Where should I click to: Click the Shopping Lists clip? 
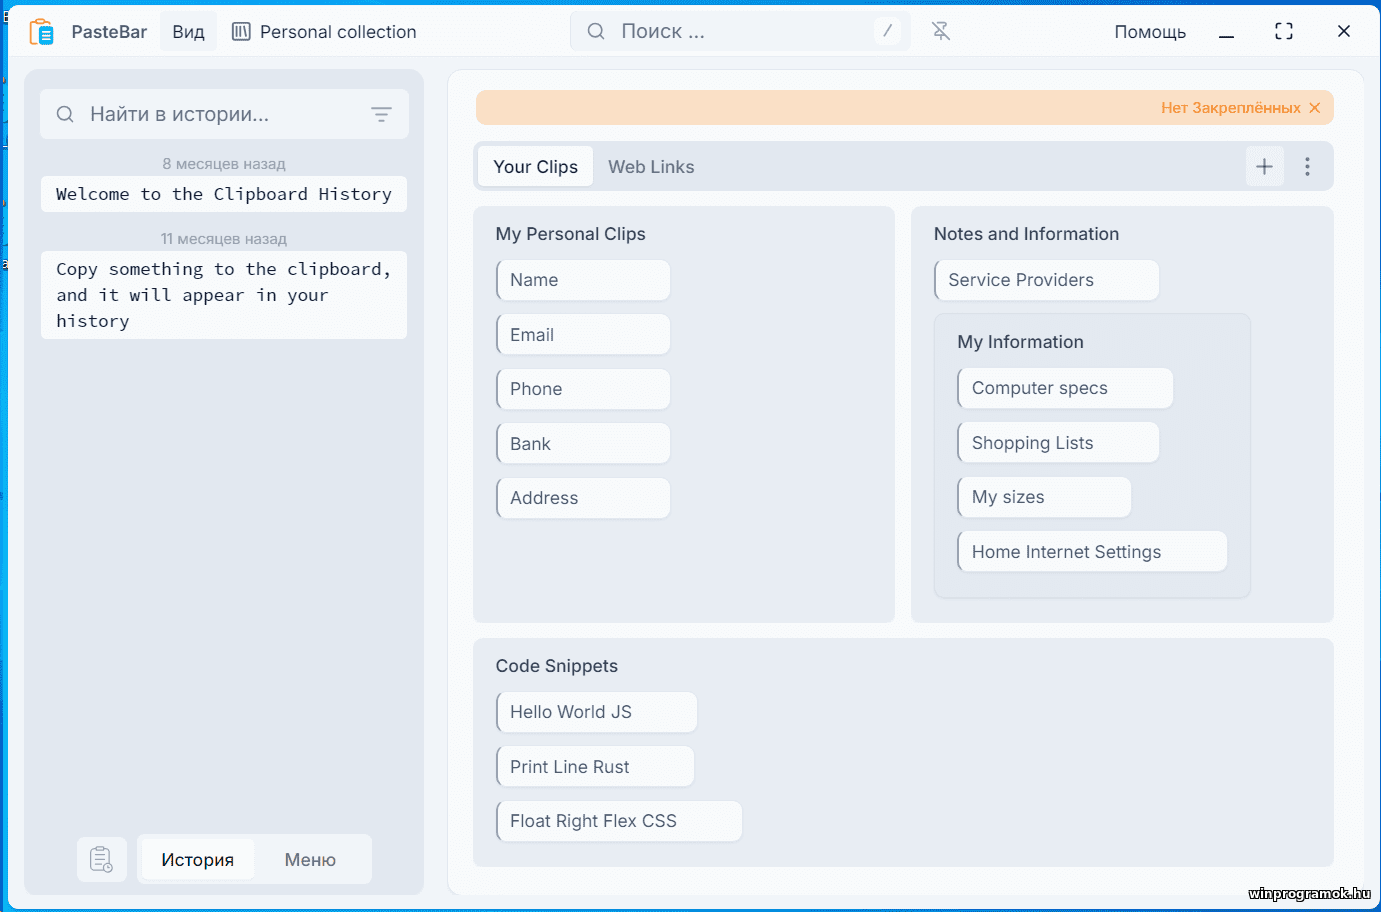(1058, 443)
